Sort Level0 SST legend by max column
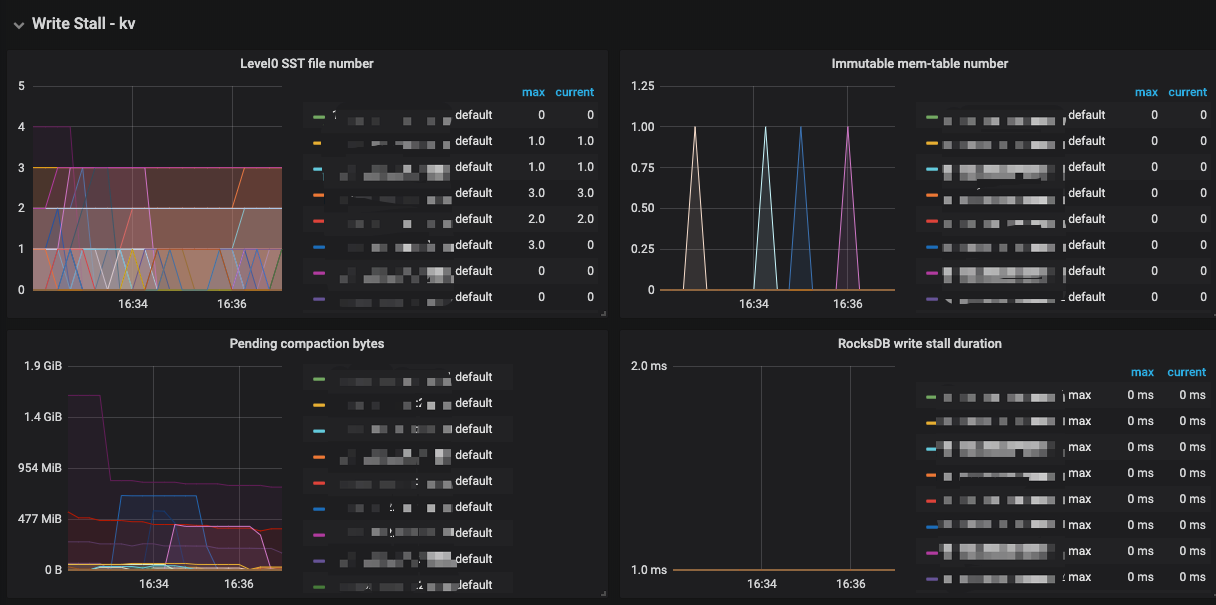 click(x=533, y=92)
